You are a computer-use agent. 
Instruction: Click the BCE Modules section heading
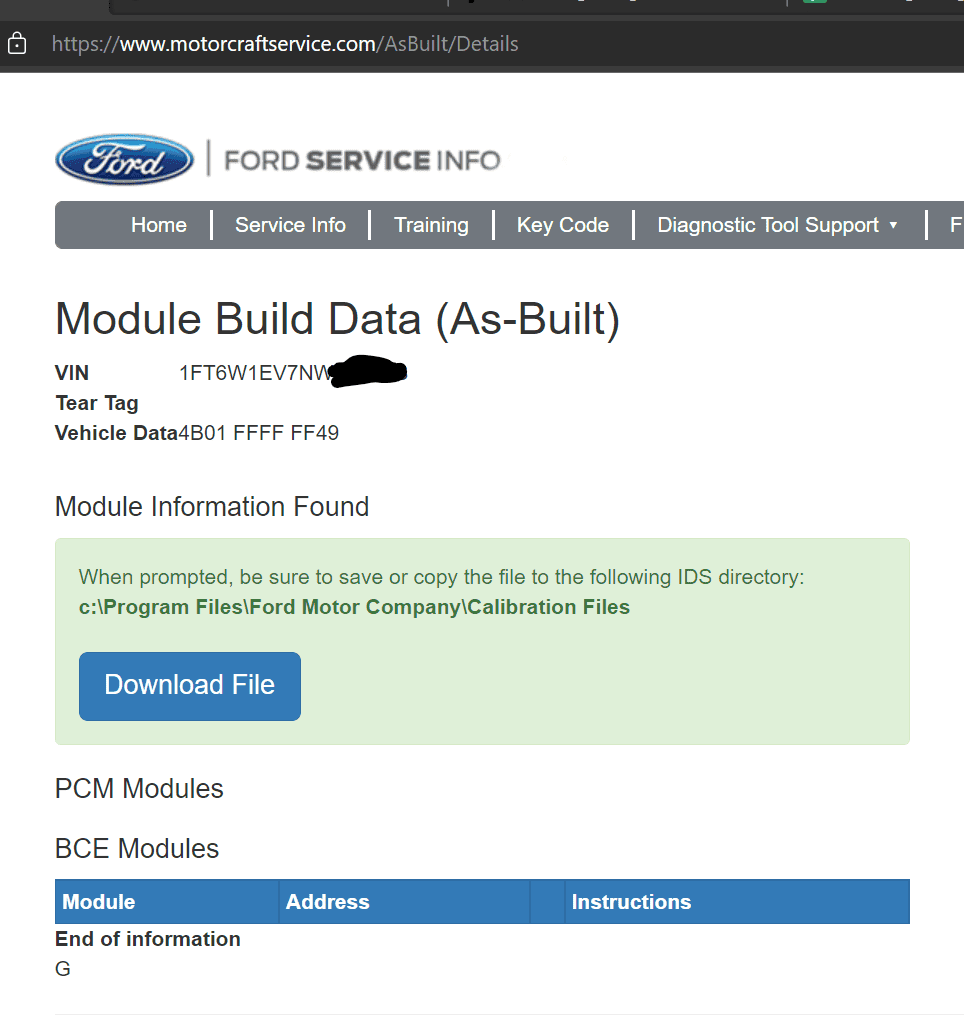click(137, 849)
